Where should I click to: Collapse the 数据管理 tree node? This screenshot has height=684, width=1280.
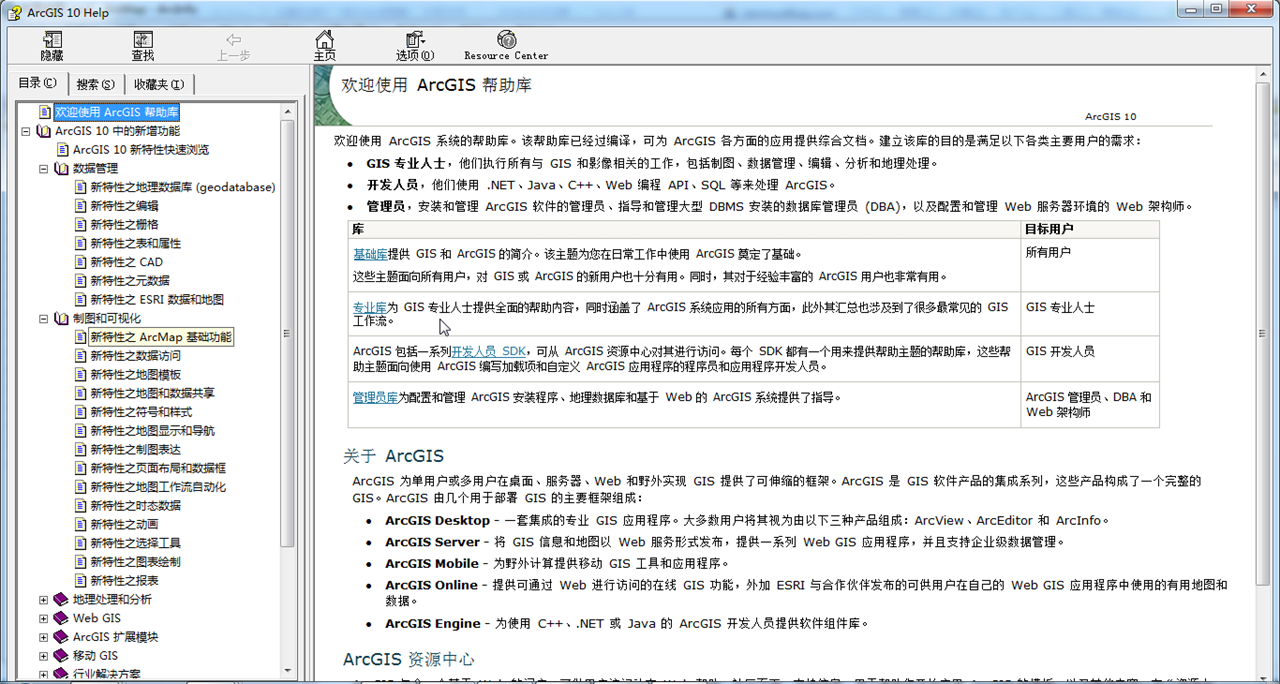pyautogui.click(x=44, y=169)
